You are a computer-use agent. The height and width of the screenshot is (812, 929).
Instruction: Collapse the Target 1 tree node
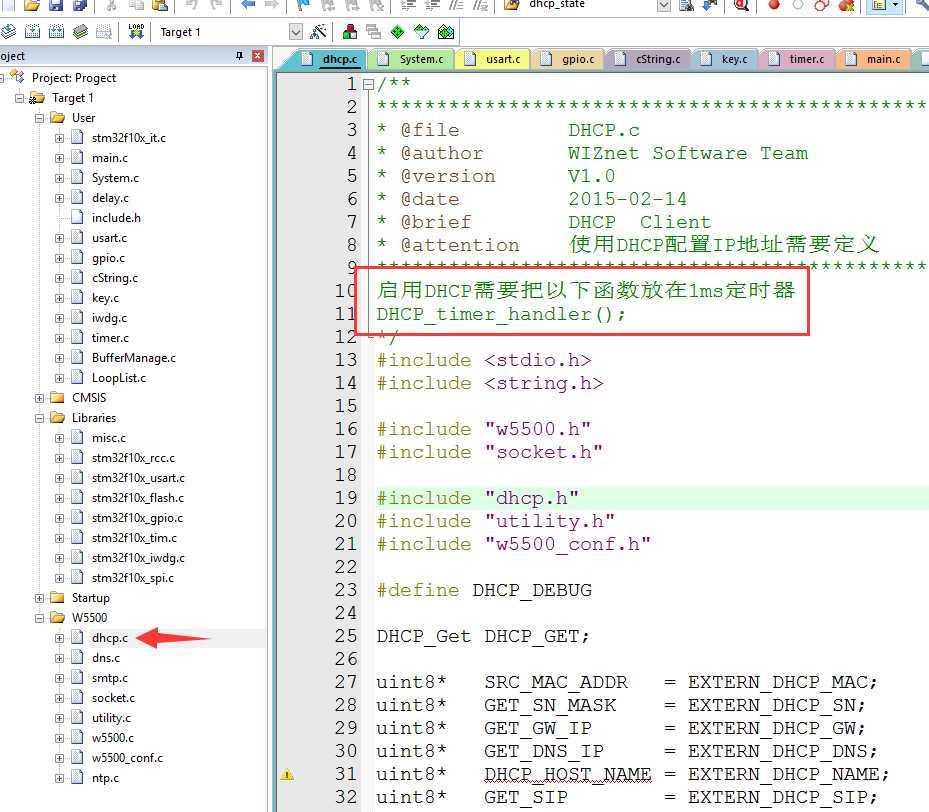click(x=20, y=98)
